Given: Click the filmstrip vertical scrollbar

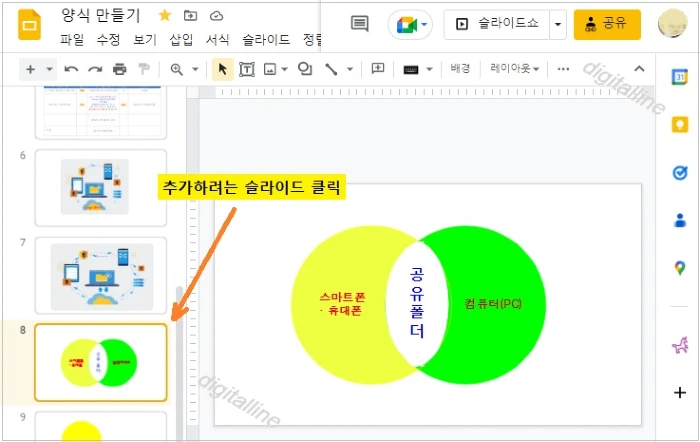Looking at the screenshot, I should 179,364.
